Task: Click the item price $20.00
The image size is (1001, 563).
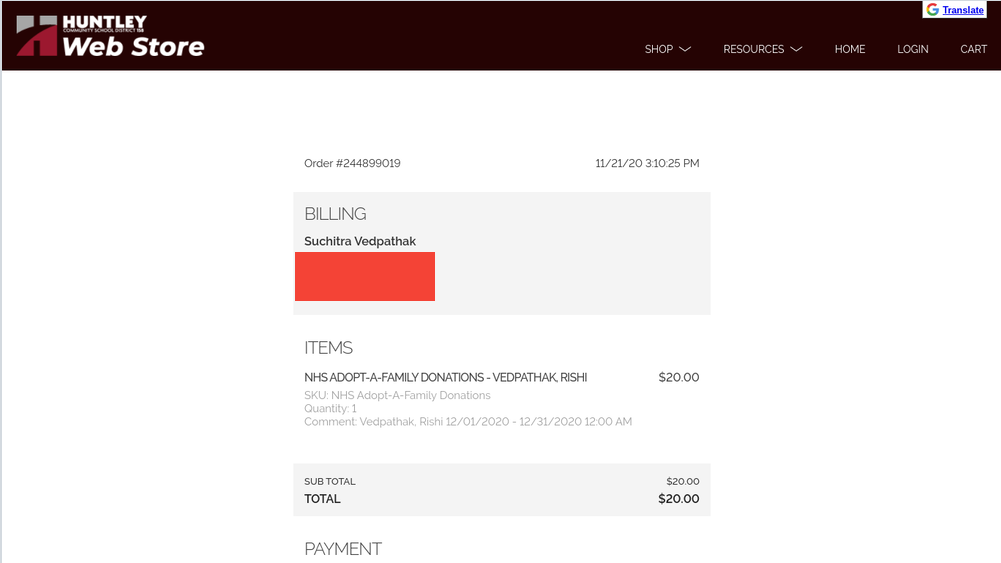Action: point(678,378)
